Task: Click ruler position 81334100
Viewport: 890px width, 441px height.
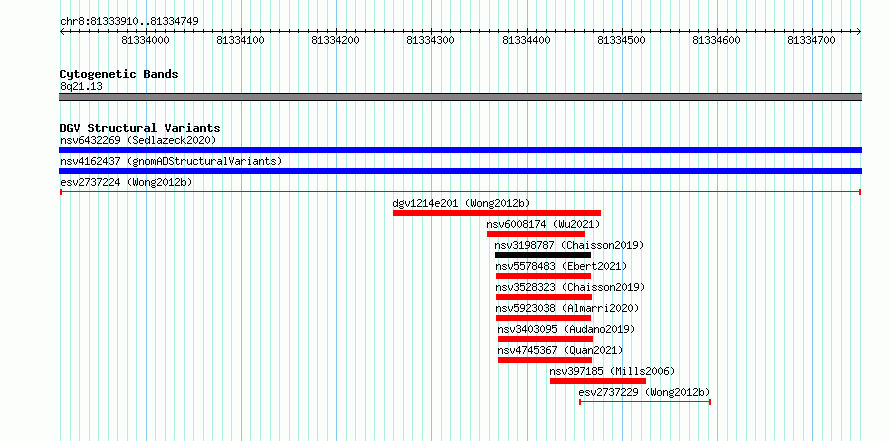Action: click(x=241, y=40)
